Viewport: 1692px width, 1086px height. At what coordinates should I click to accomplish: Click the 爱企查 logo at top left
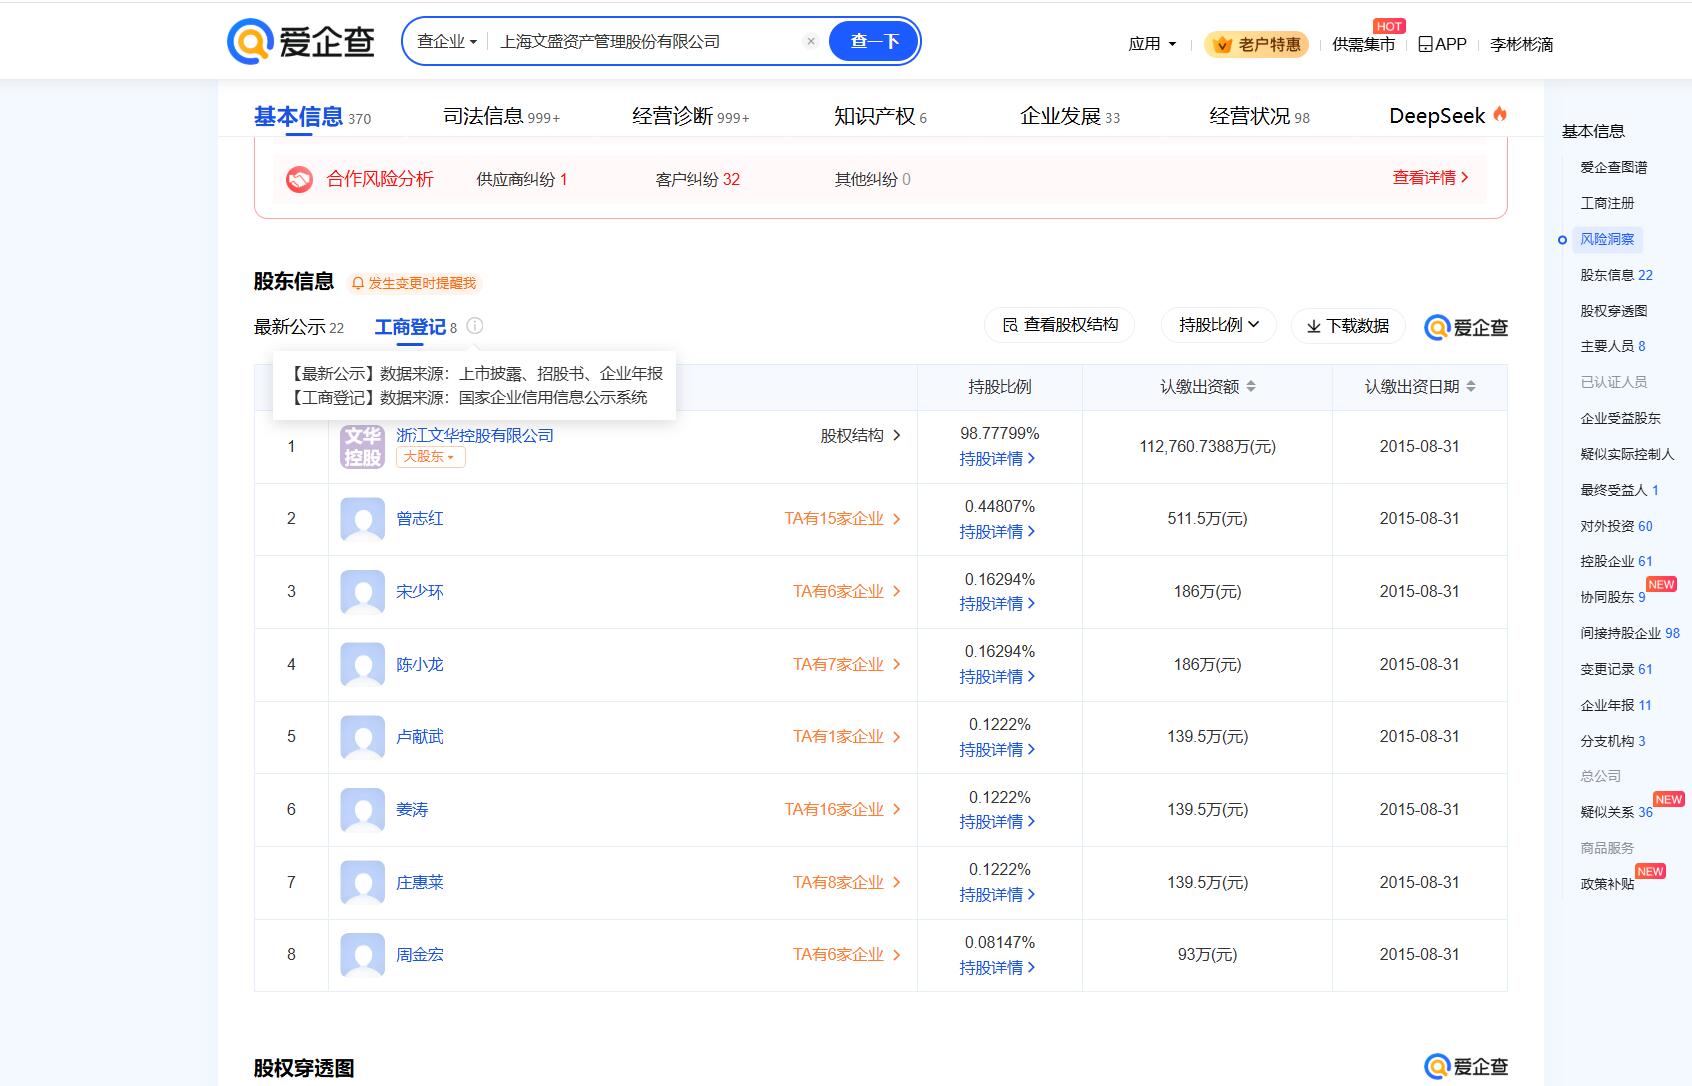[301, 42]
